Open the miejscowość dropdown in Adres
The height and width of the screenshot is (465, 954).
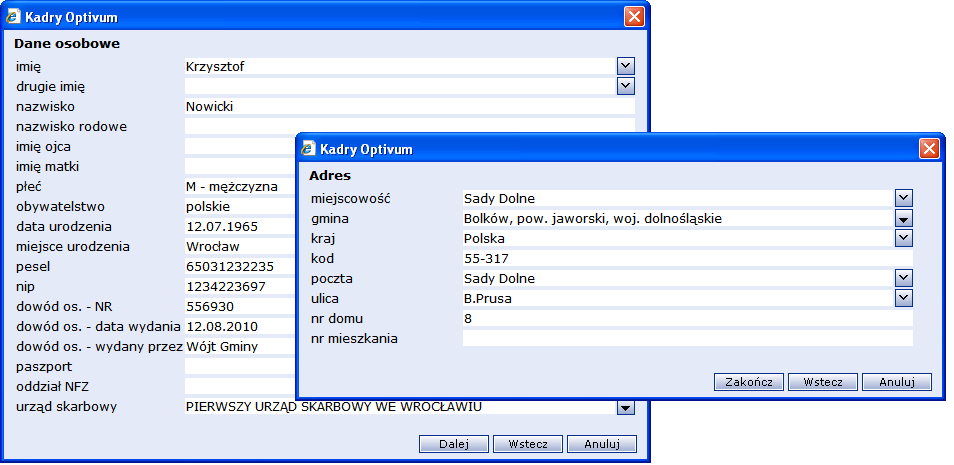click(x=904, y=198)
